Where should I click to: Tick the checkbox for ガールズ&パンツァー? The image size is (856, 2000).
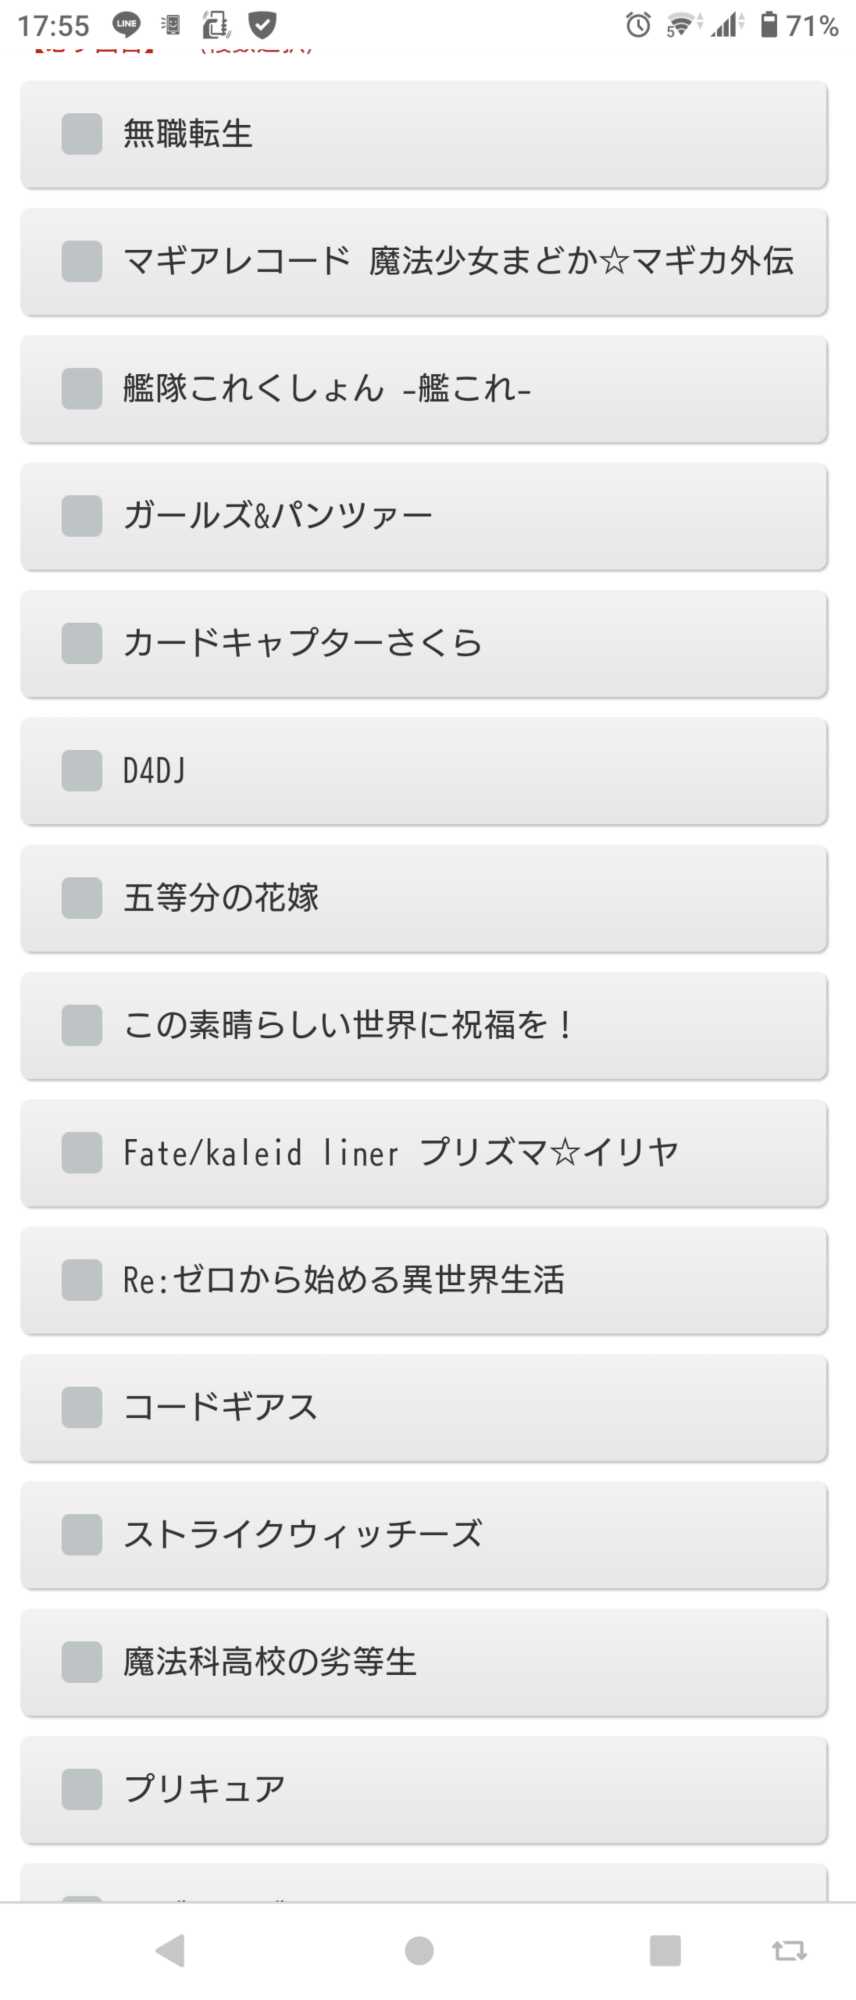82,516
